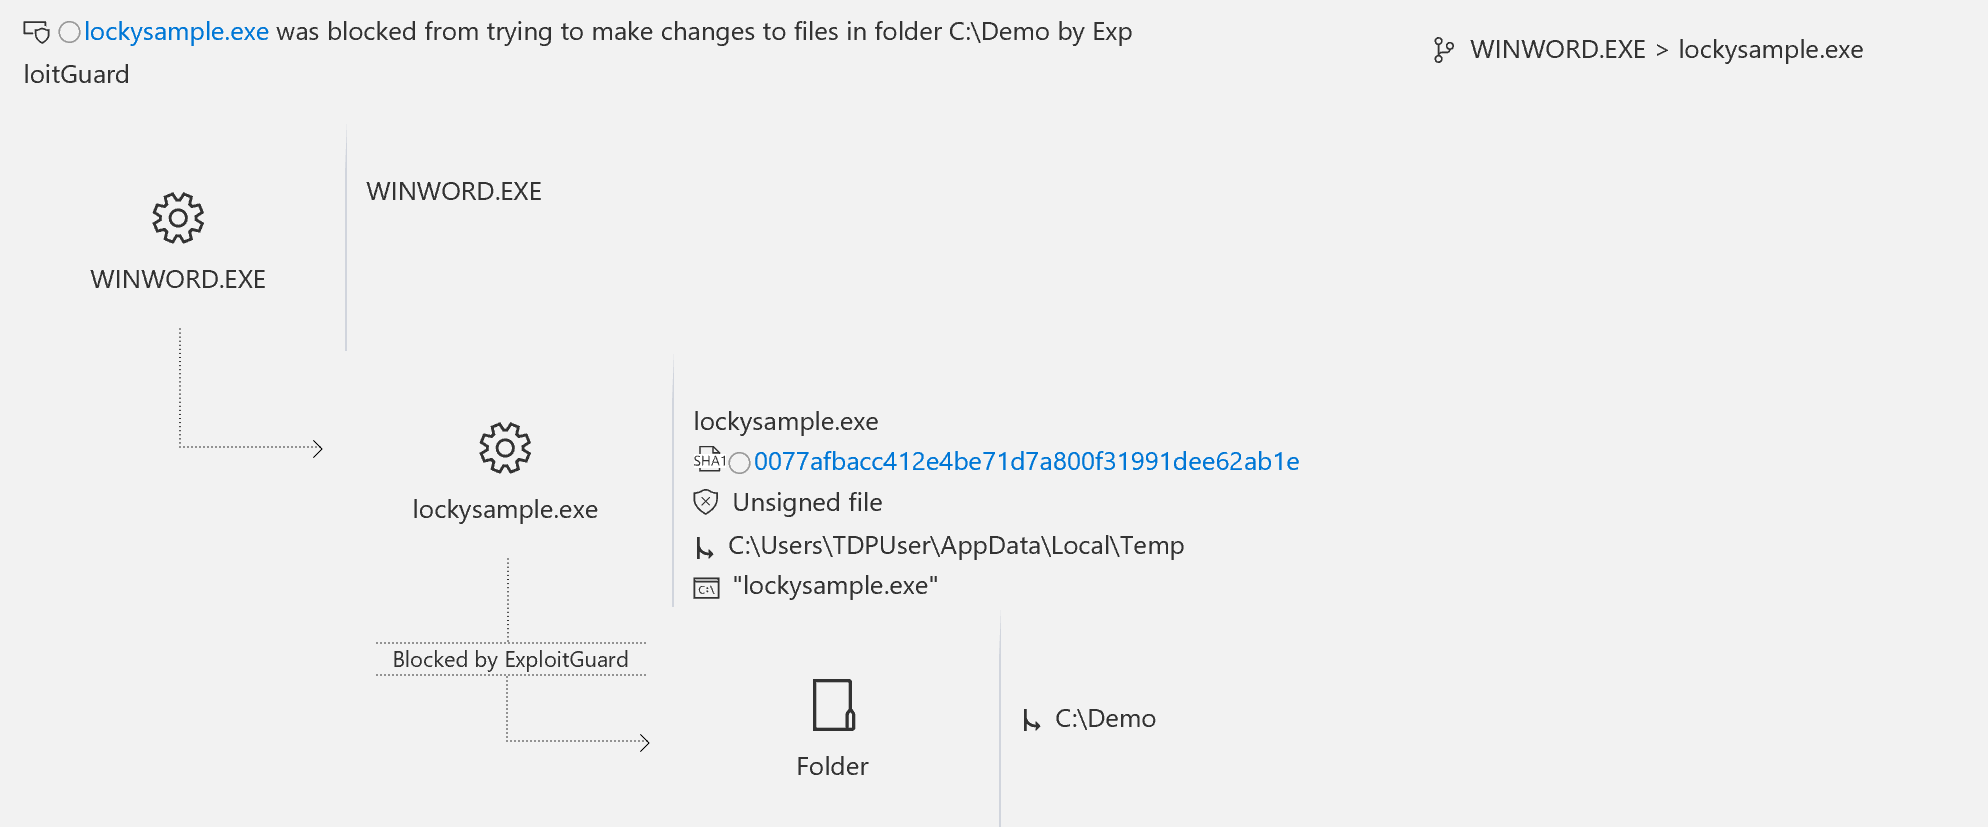The image size is (1988, 827).
Task: Select the circle next to the SHA1 hash
Action: pyautogui.click(x=739, y=462)
